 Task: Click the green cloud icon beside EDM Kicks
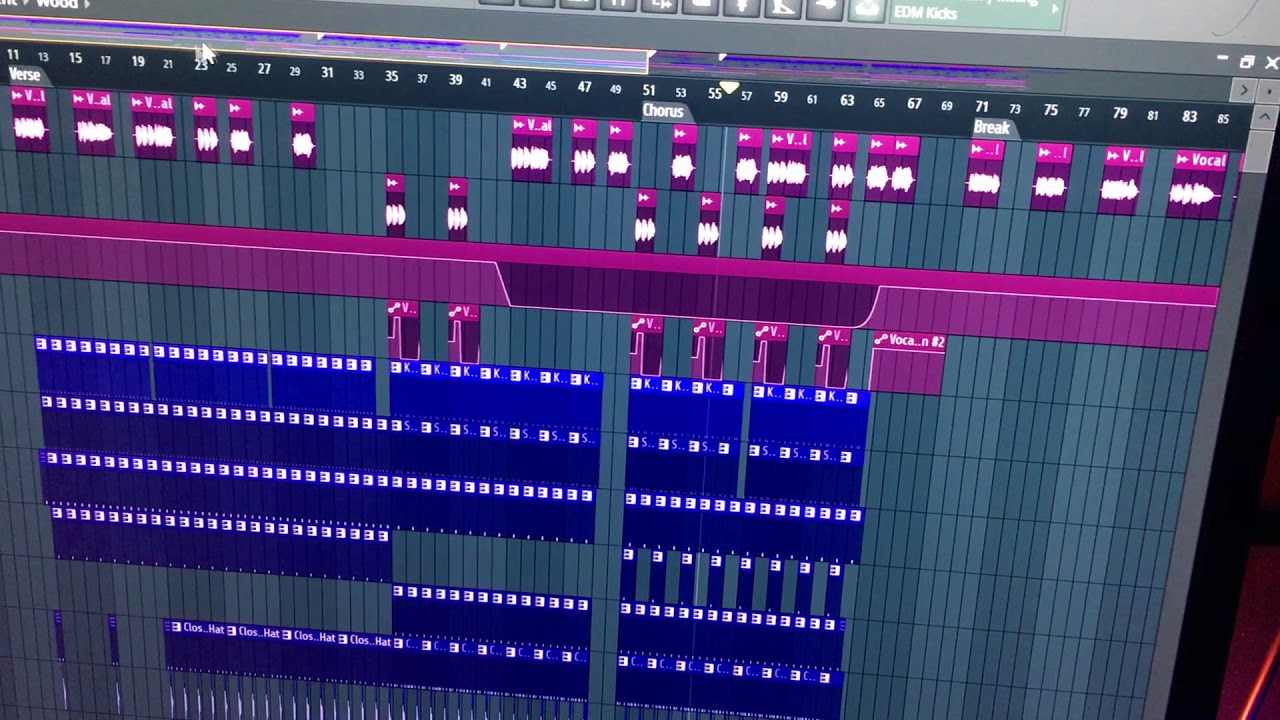(x=866, y=8)
